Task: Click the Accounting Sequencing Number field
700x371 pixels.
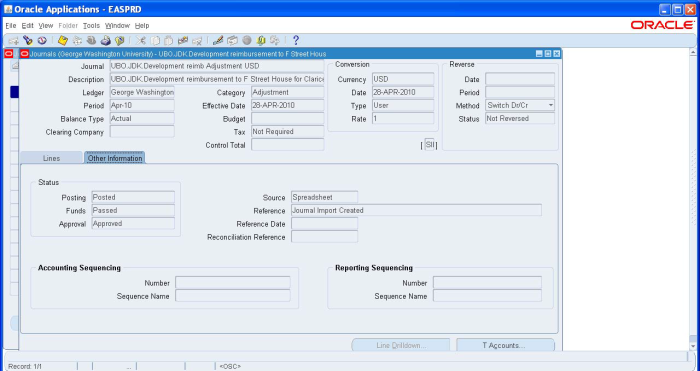Action: point(233,283)
